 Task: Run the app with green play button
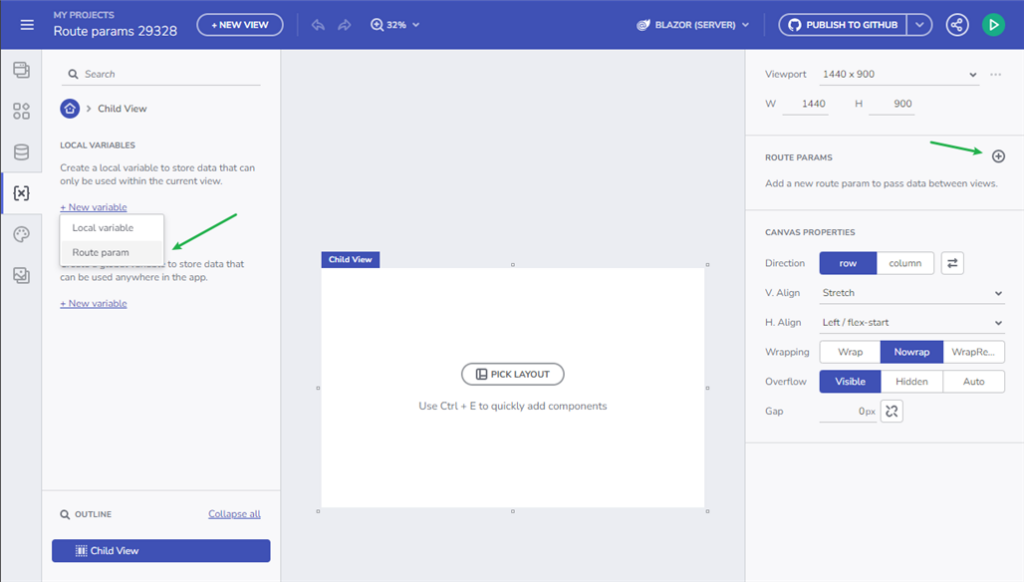click(x=993, y=24)
